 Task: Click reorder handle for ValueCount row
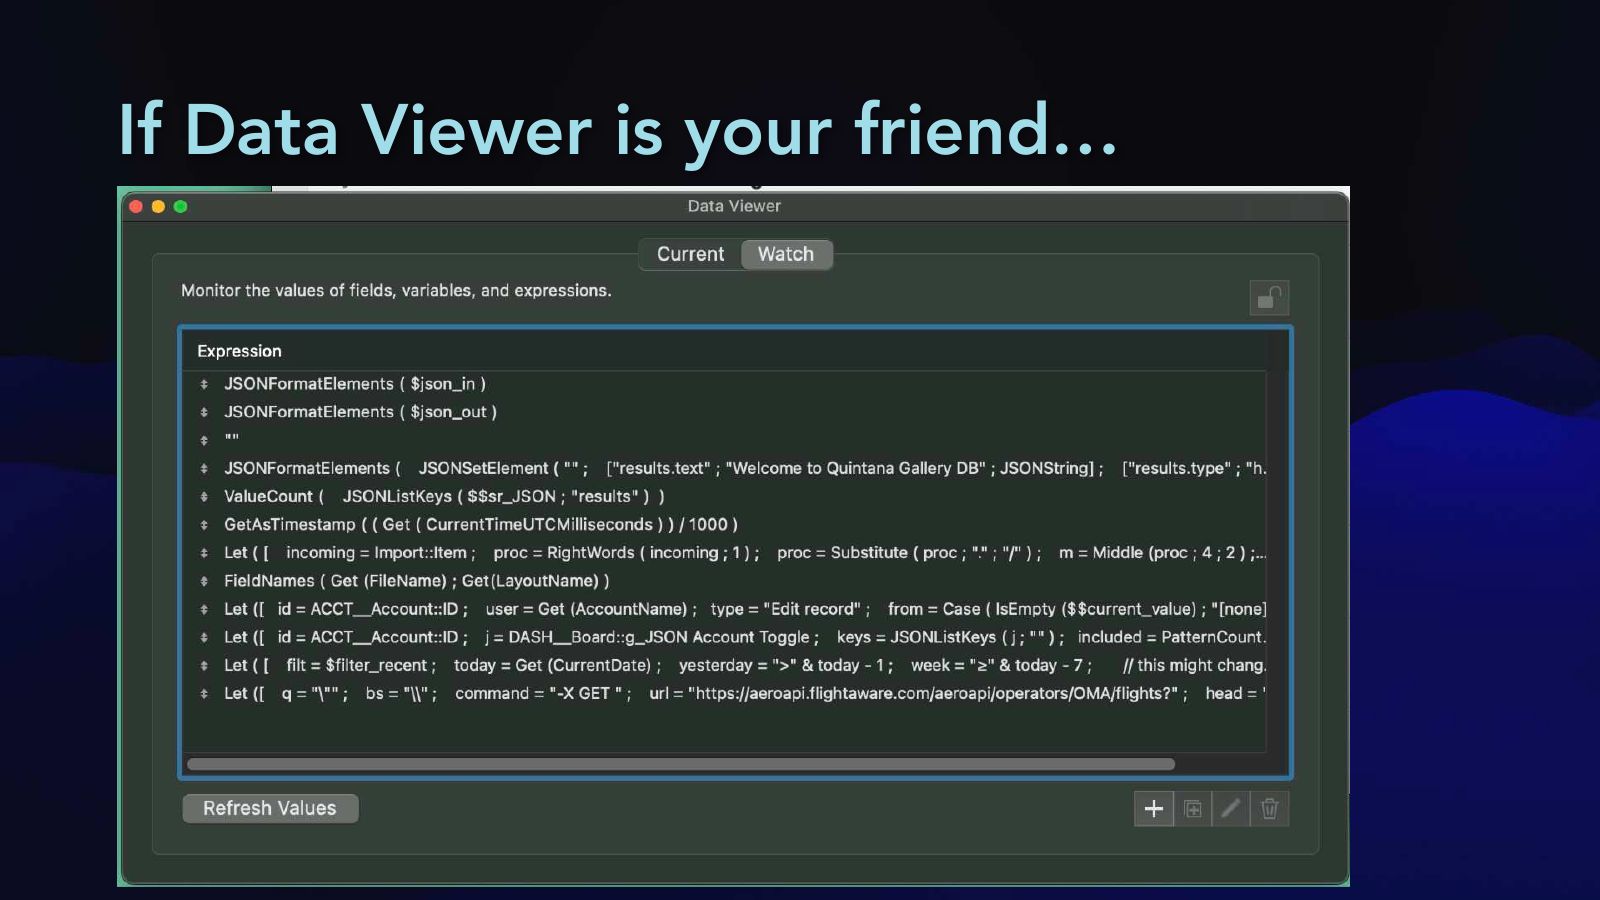[x=204, y=497]
